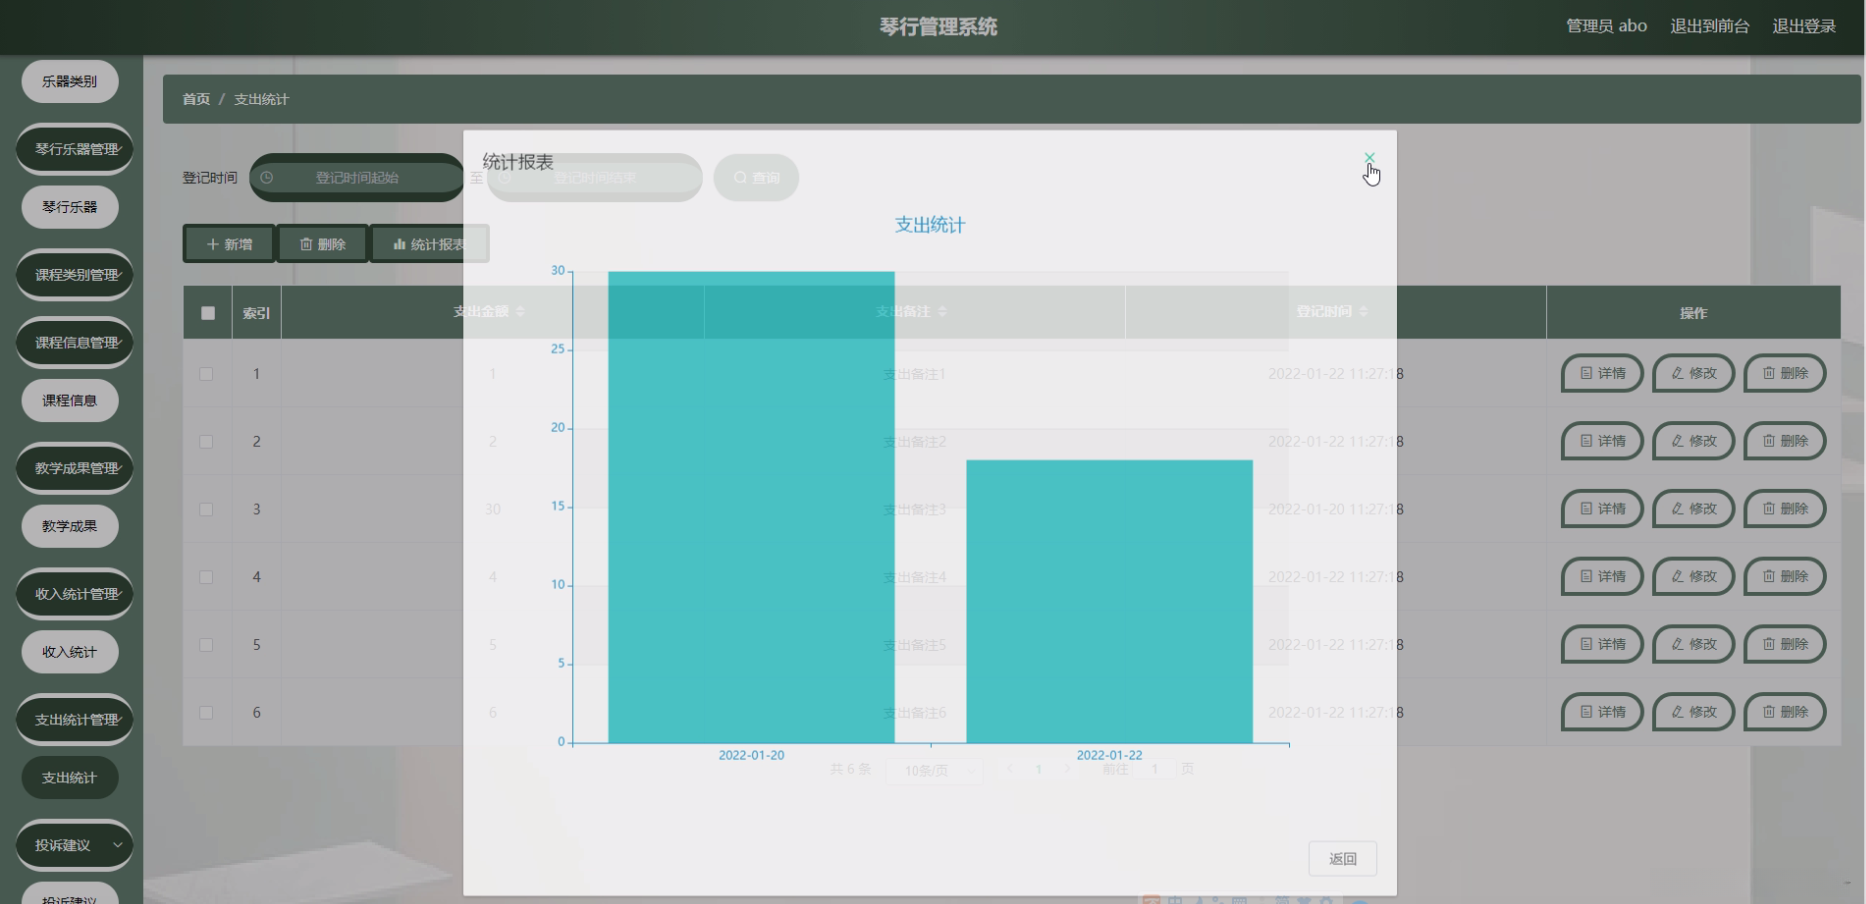This screenshot has height=904, width=1866.
Task: Check the checkbox for row 4
Action: tap(206, 577)
